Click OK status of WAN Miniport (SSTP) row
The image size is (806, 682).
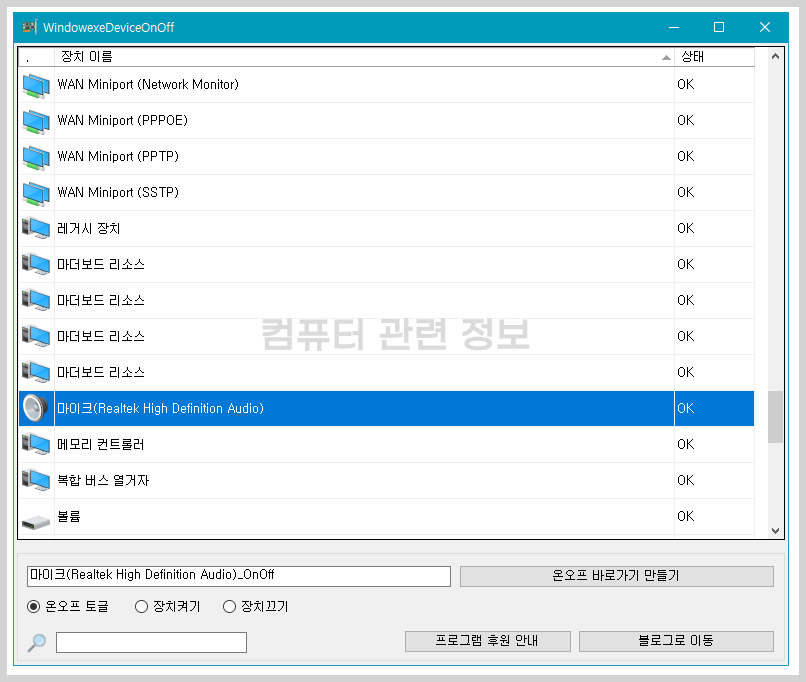685,193
